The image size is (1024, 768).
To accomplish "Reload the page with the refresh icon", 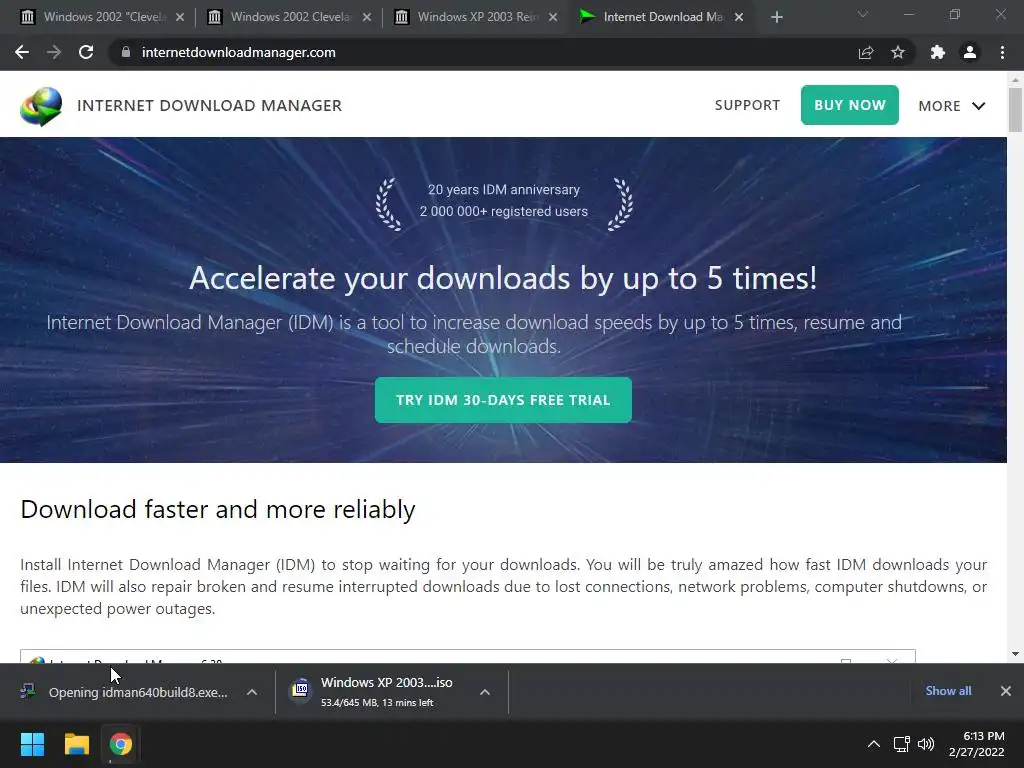I will 86,52.
